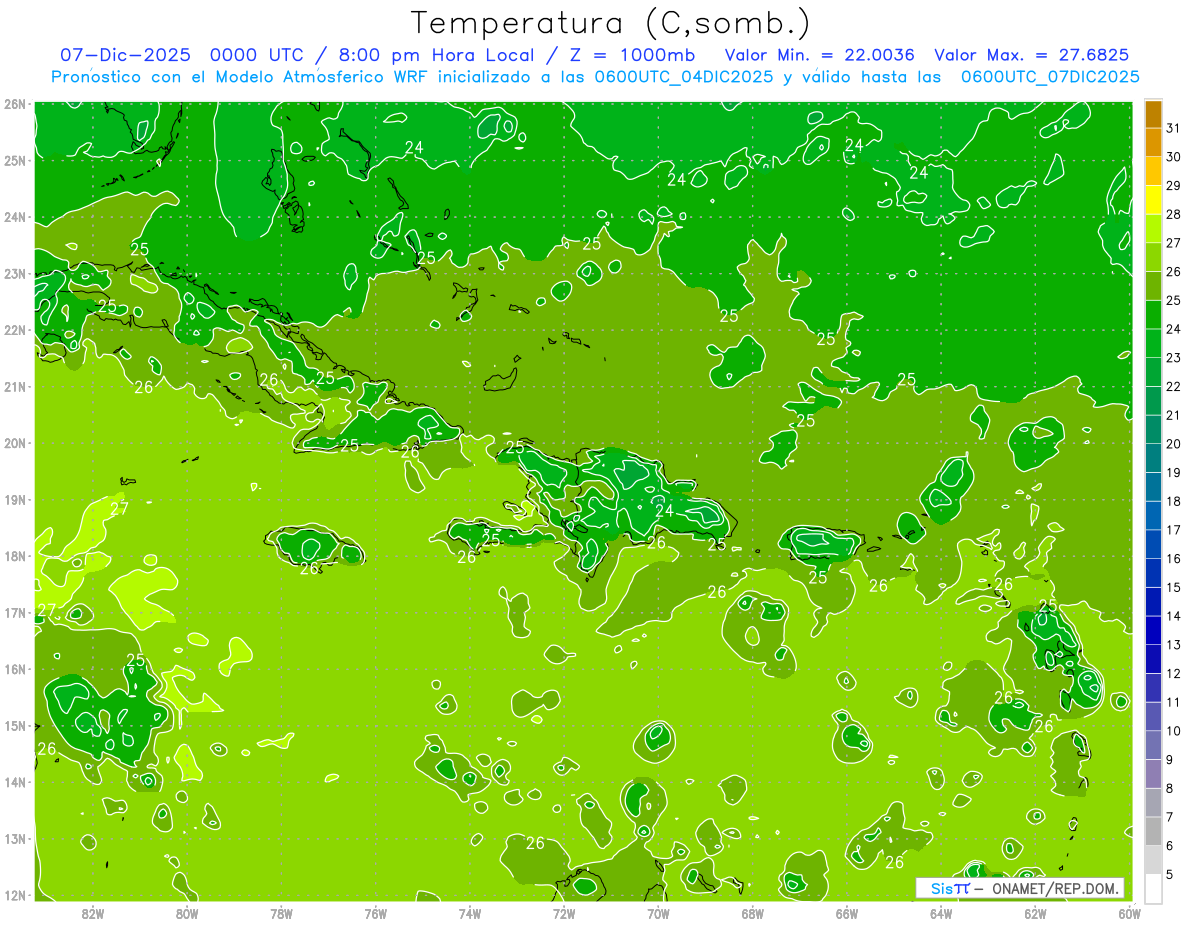Click the latitude label '24N'

14,217
